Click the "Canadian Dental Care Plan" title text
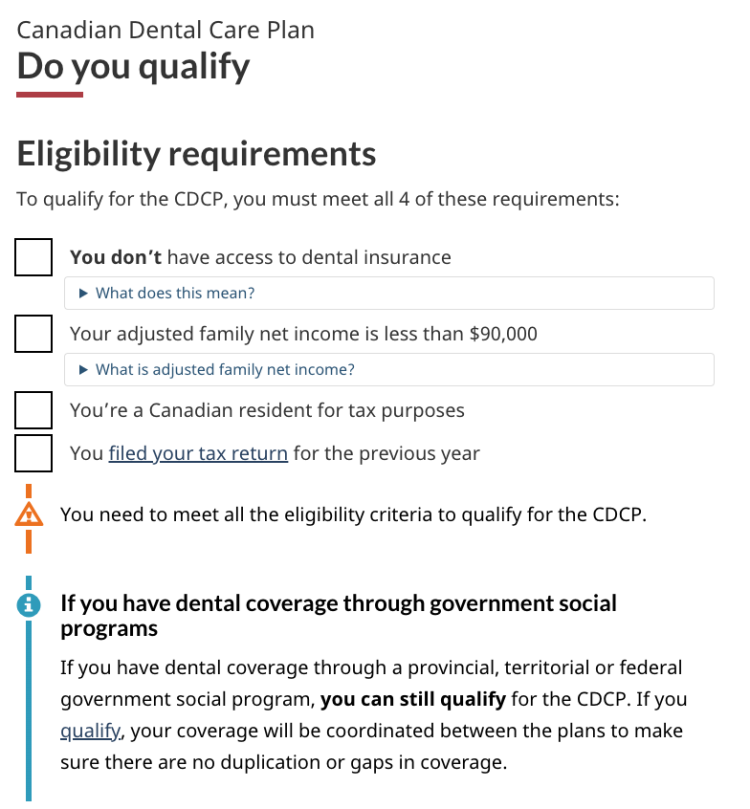The image size is (750, 809). [166, 30]
